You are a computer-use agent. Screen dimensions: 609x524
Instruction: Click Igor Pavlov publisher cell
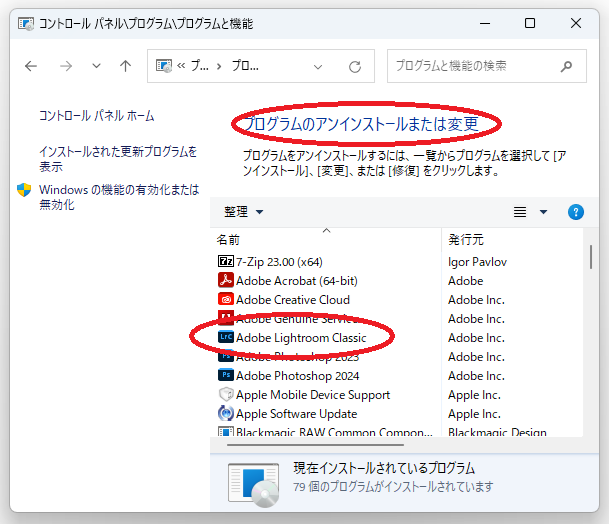click(x=477, y=262)
